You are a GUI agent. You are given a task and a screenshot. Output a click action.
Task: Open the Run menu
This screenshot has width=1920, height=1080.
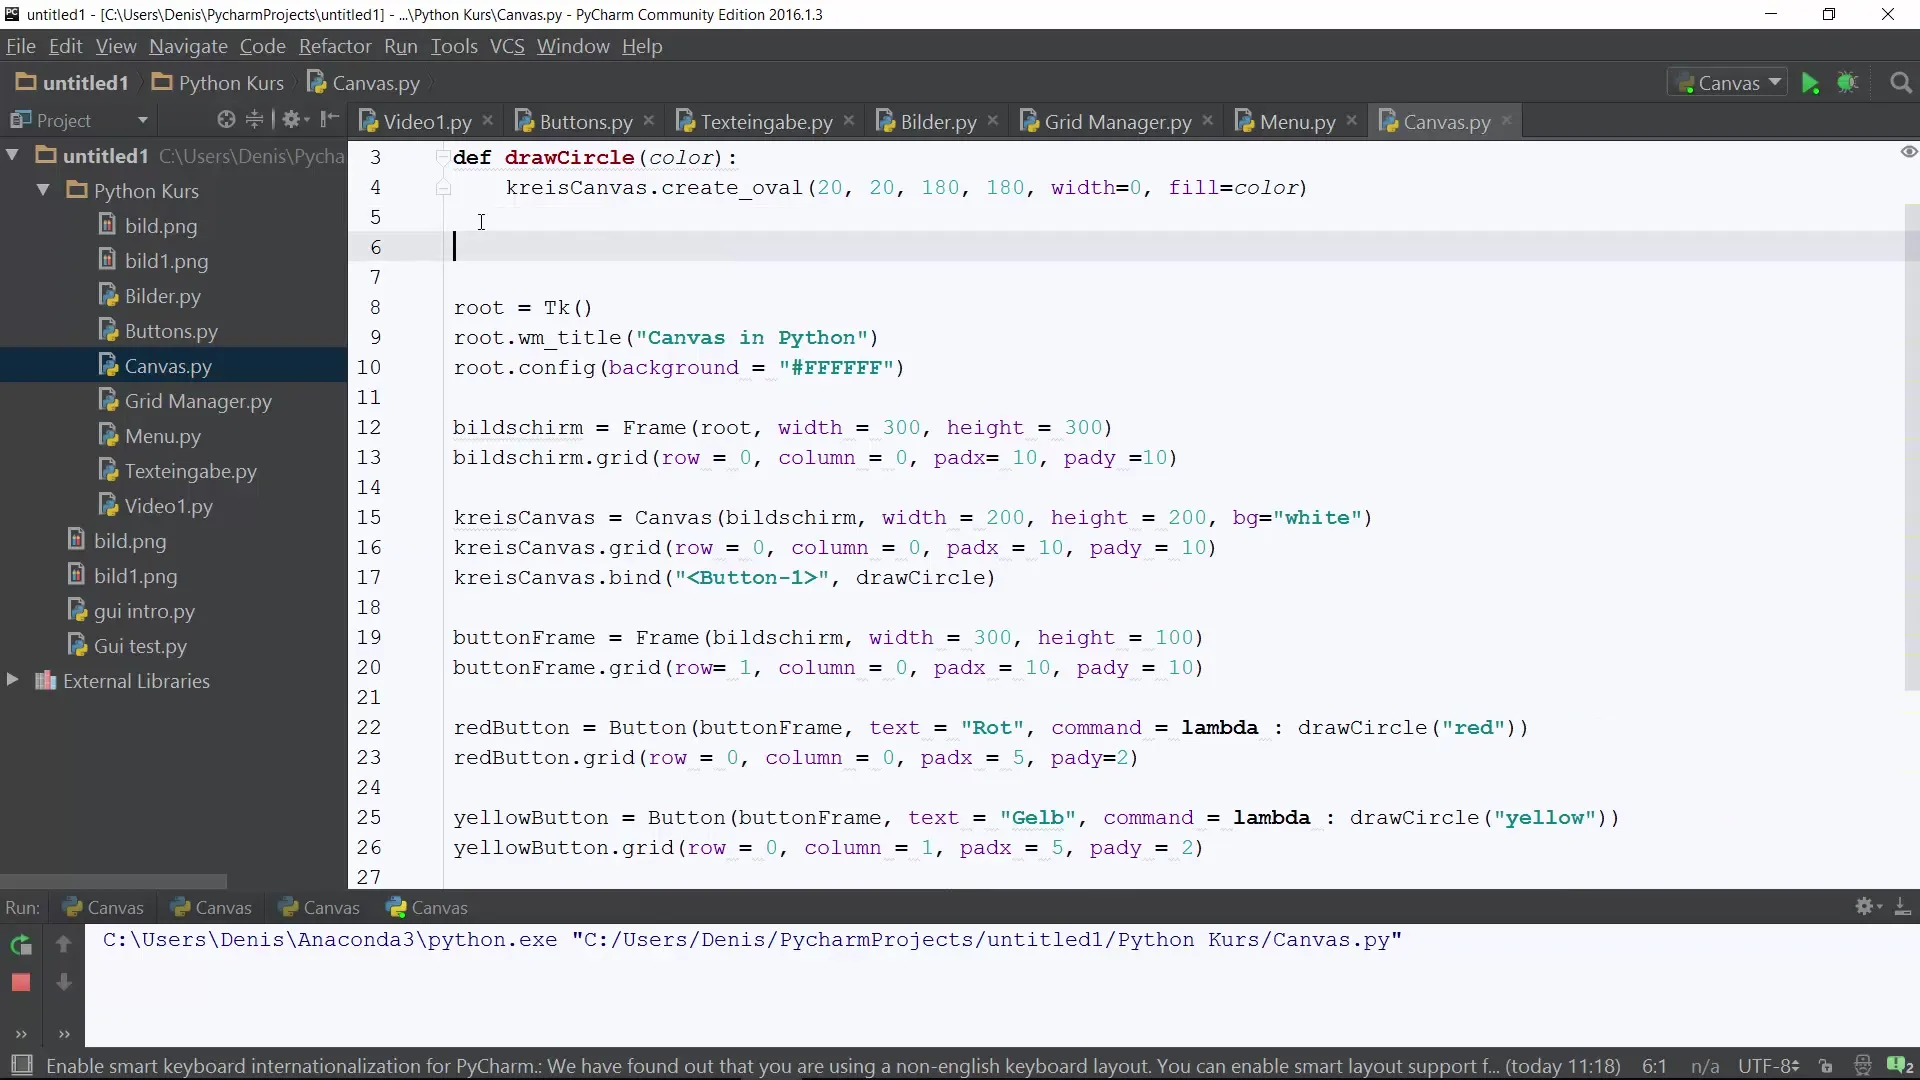tap(400, 46)
